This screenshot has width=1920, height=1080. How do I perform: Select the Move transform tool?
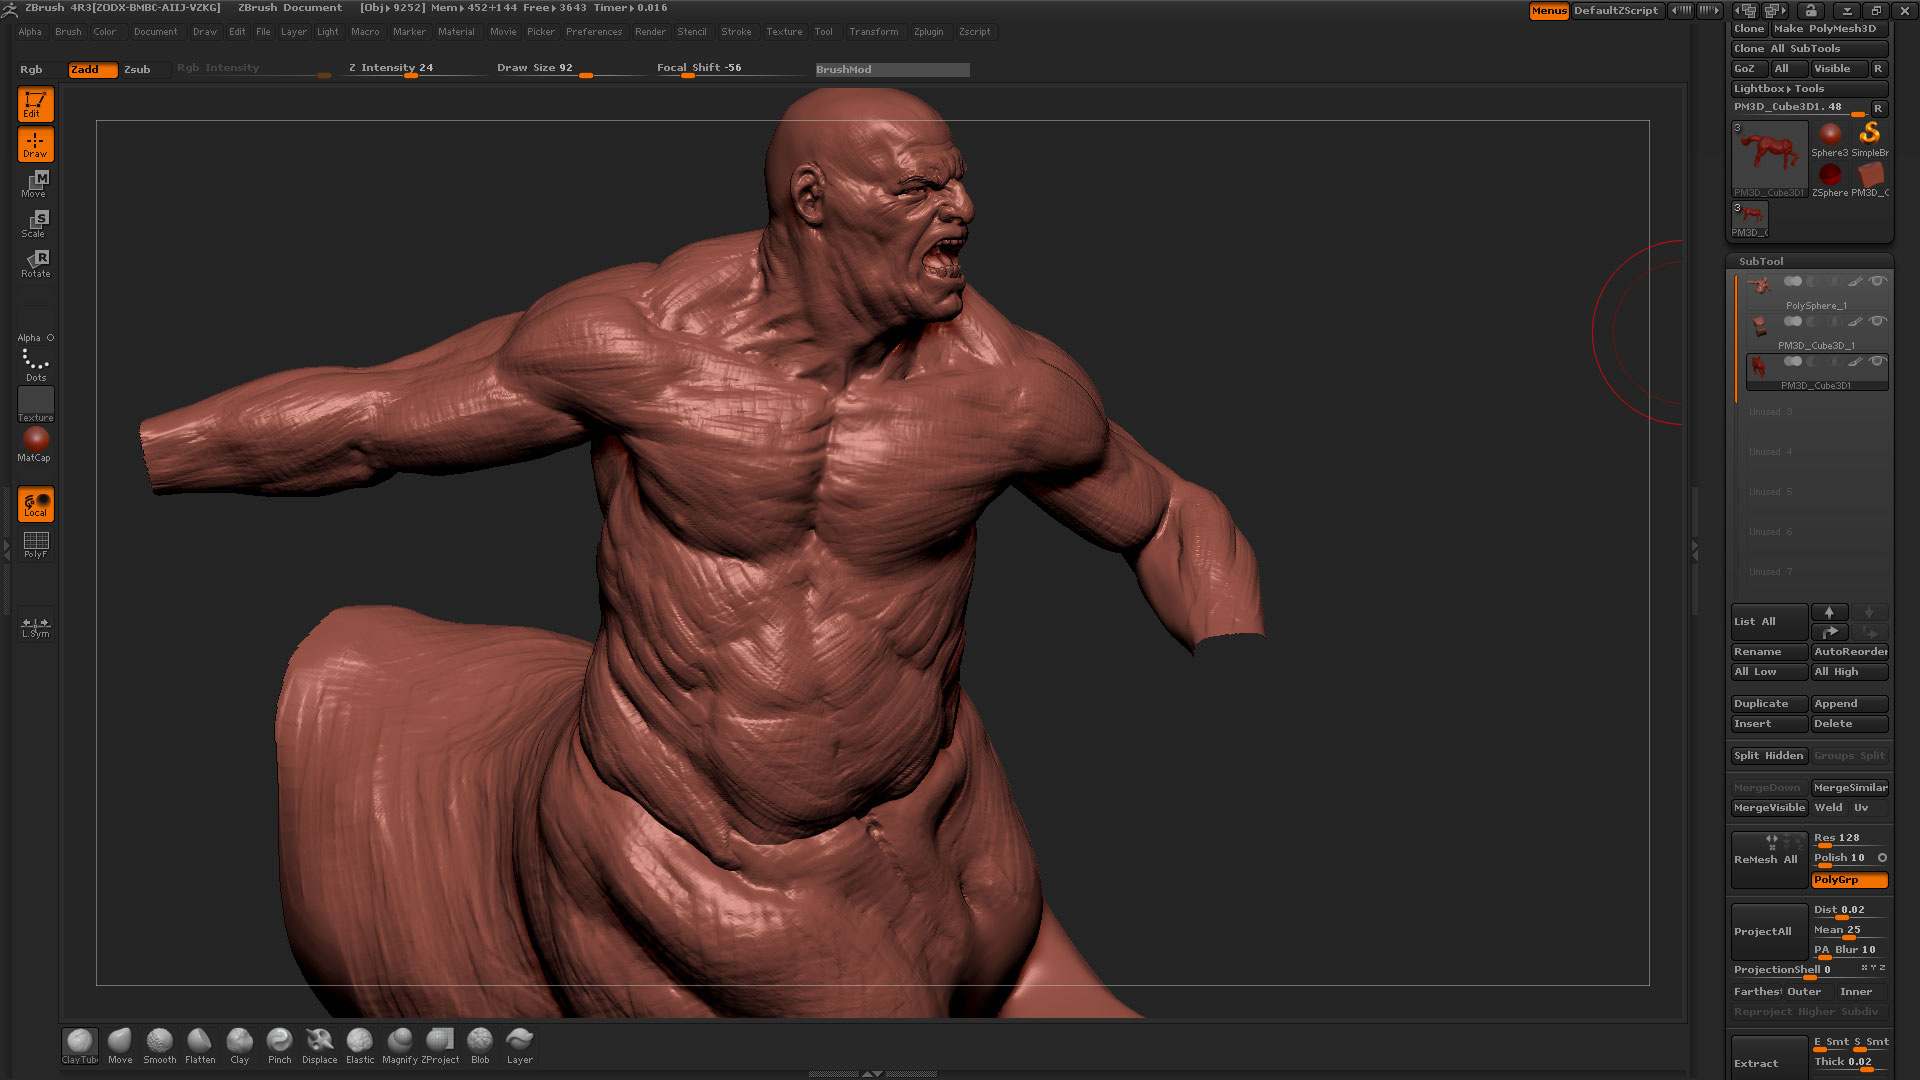pos(36,183)
